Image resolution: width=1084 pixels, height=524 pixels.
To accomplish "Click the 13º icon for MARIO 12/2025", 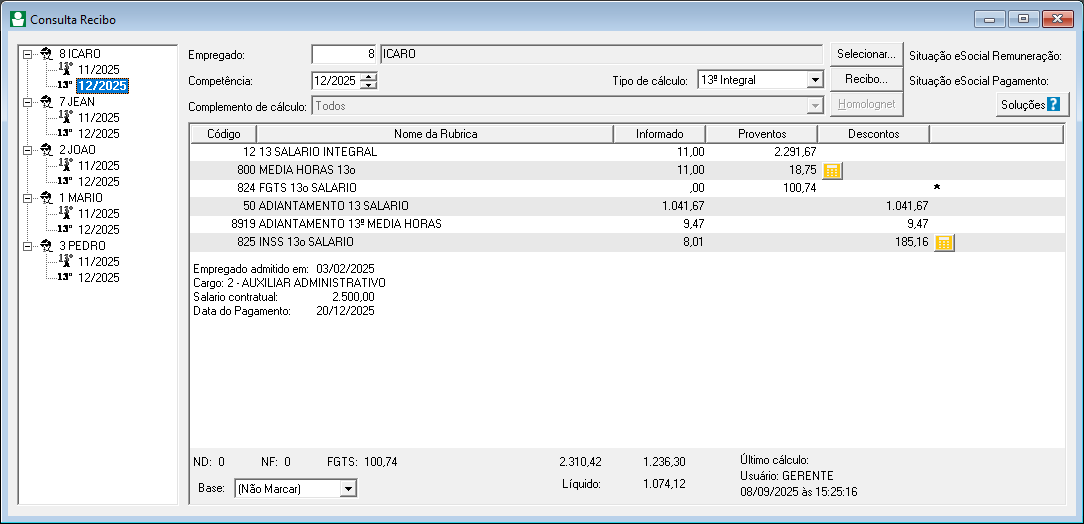I will (x=65, y=230).
